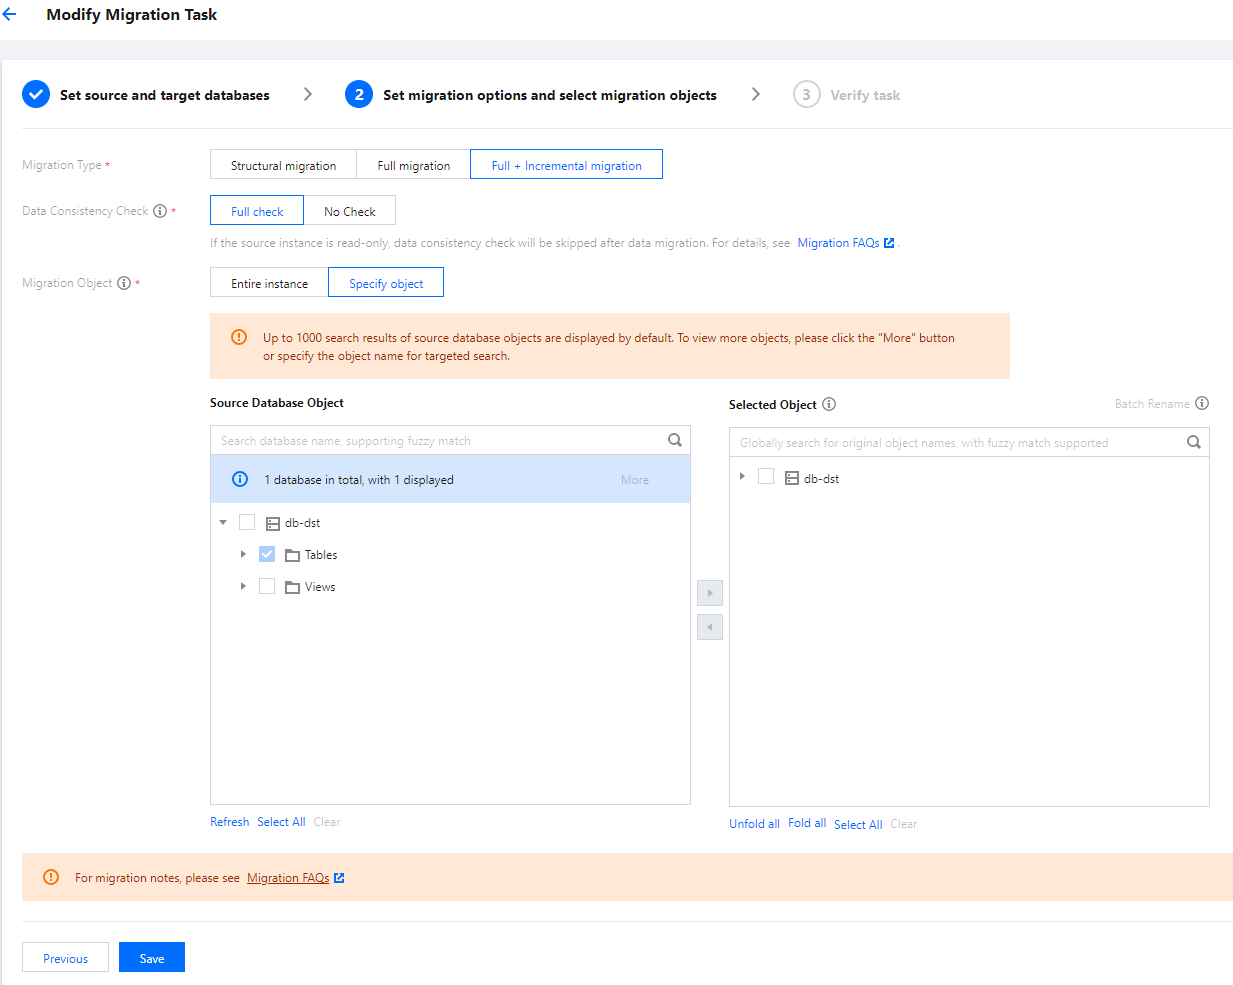Click the right arrow to move objects to selected
The width and height of the screenshot is (1233, 985).
[x=710, y=593]
